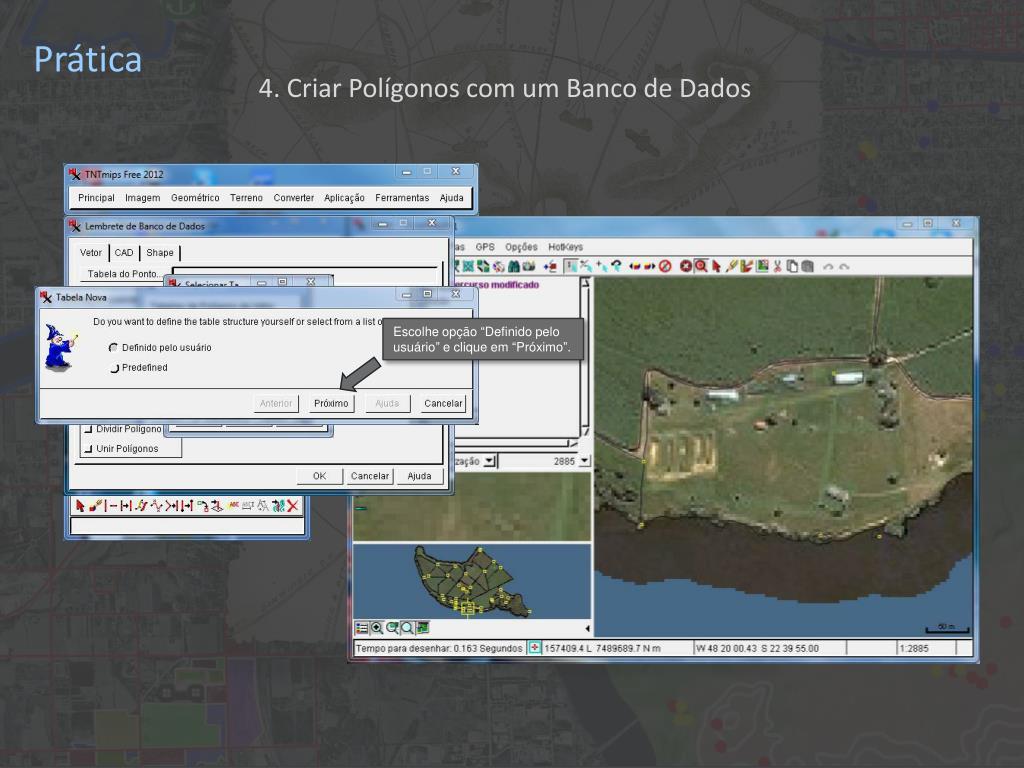Toggle the 'Dividir Polígono' checkbox
The image size is (1024, 768).
coord(88,429)
